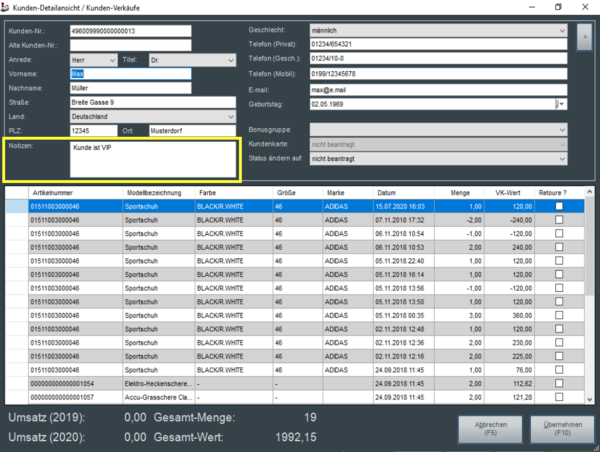The image size is (600, 452).
Task: Click into the Notizen text area
Action: point(150,160)
